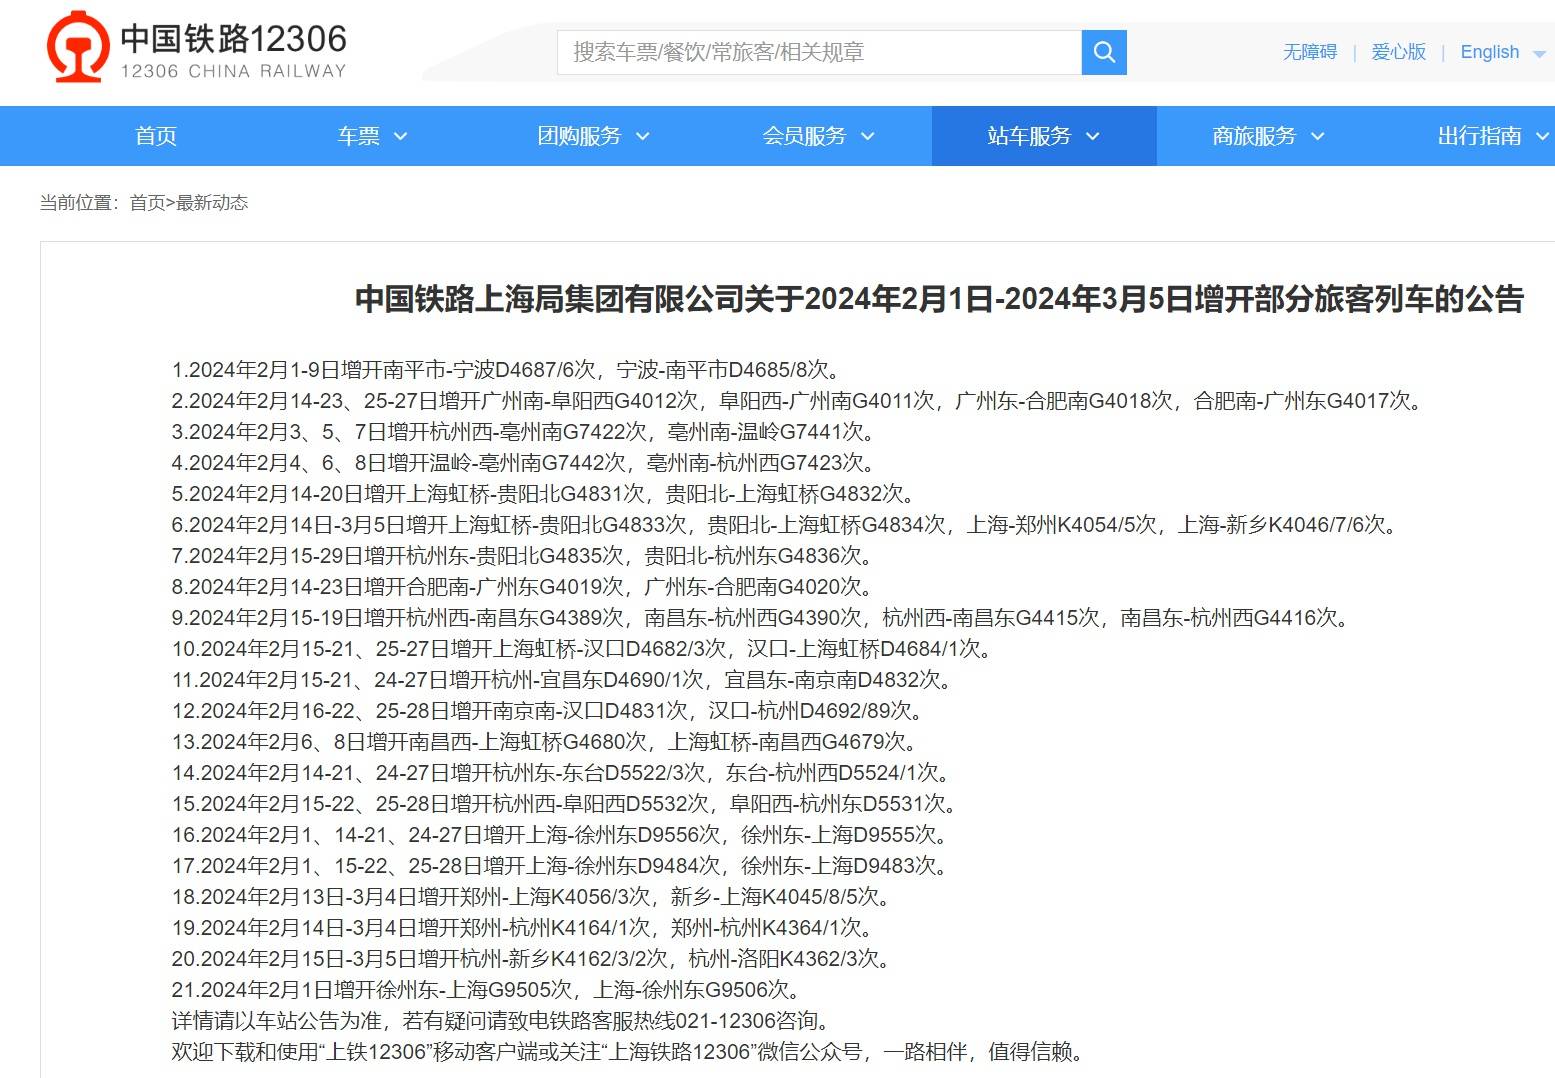Expand the 车票 dropdown chevron
1555x1078 pixels.
400,137
